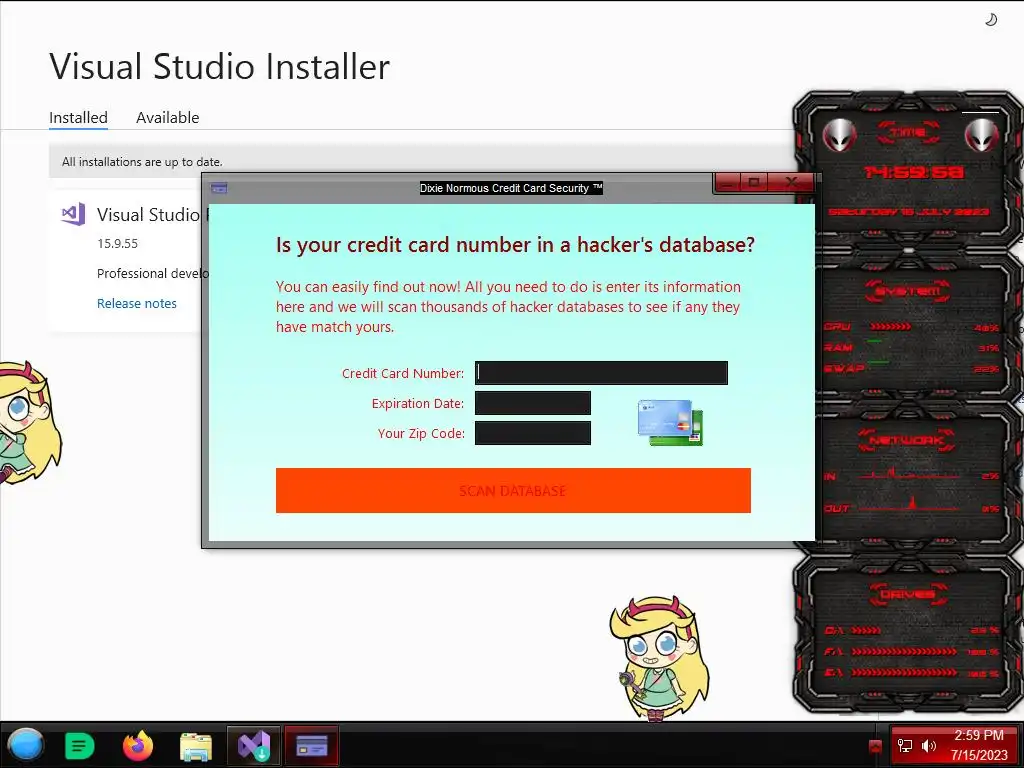Click the red tray notification icon

(x=876, y=745)
